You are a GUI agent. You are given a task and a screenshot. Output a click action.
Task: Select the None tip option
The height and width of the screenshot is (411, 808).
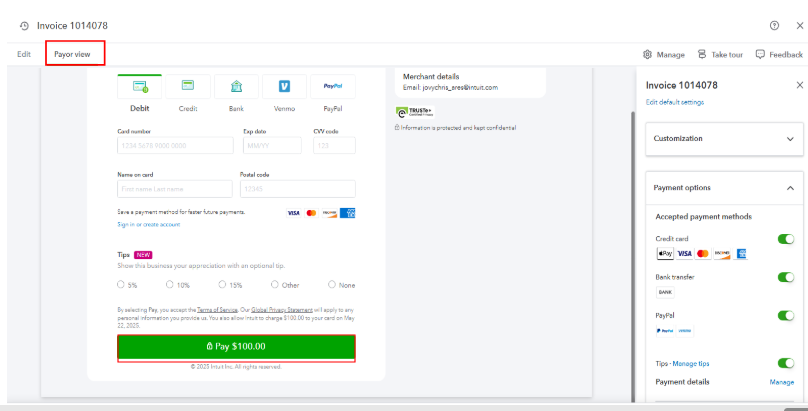[332, 284]
